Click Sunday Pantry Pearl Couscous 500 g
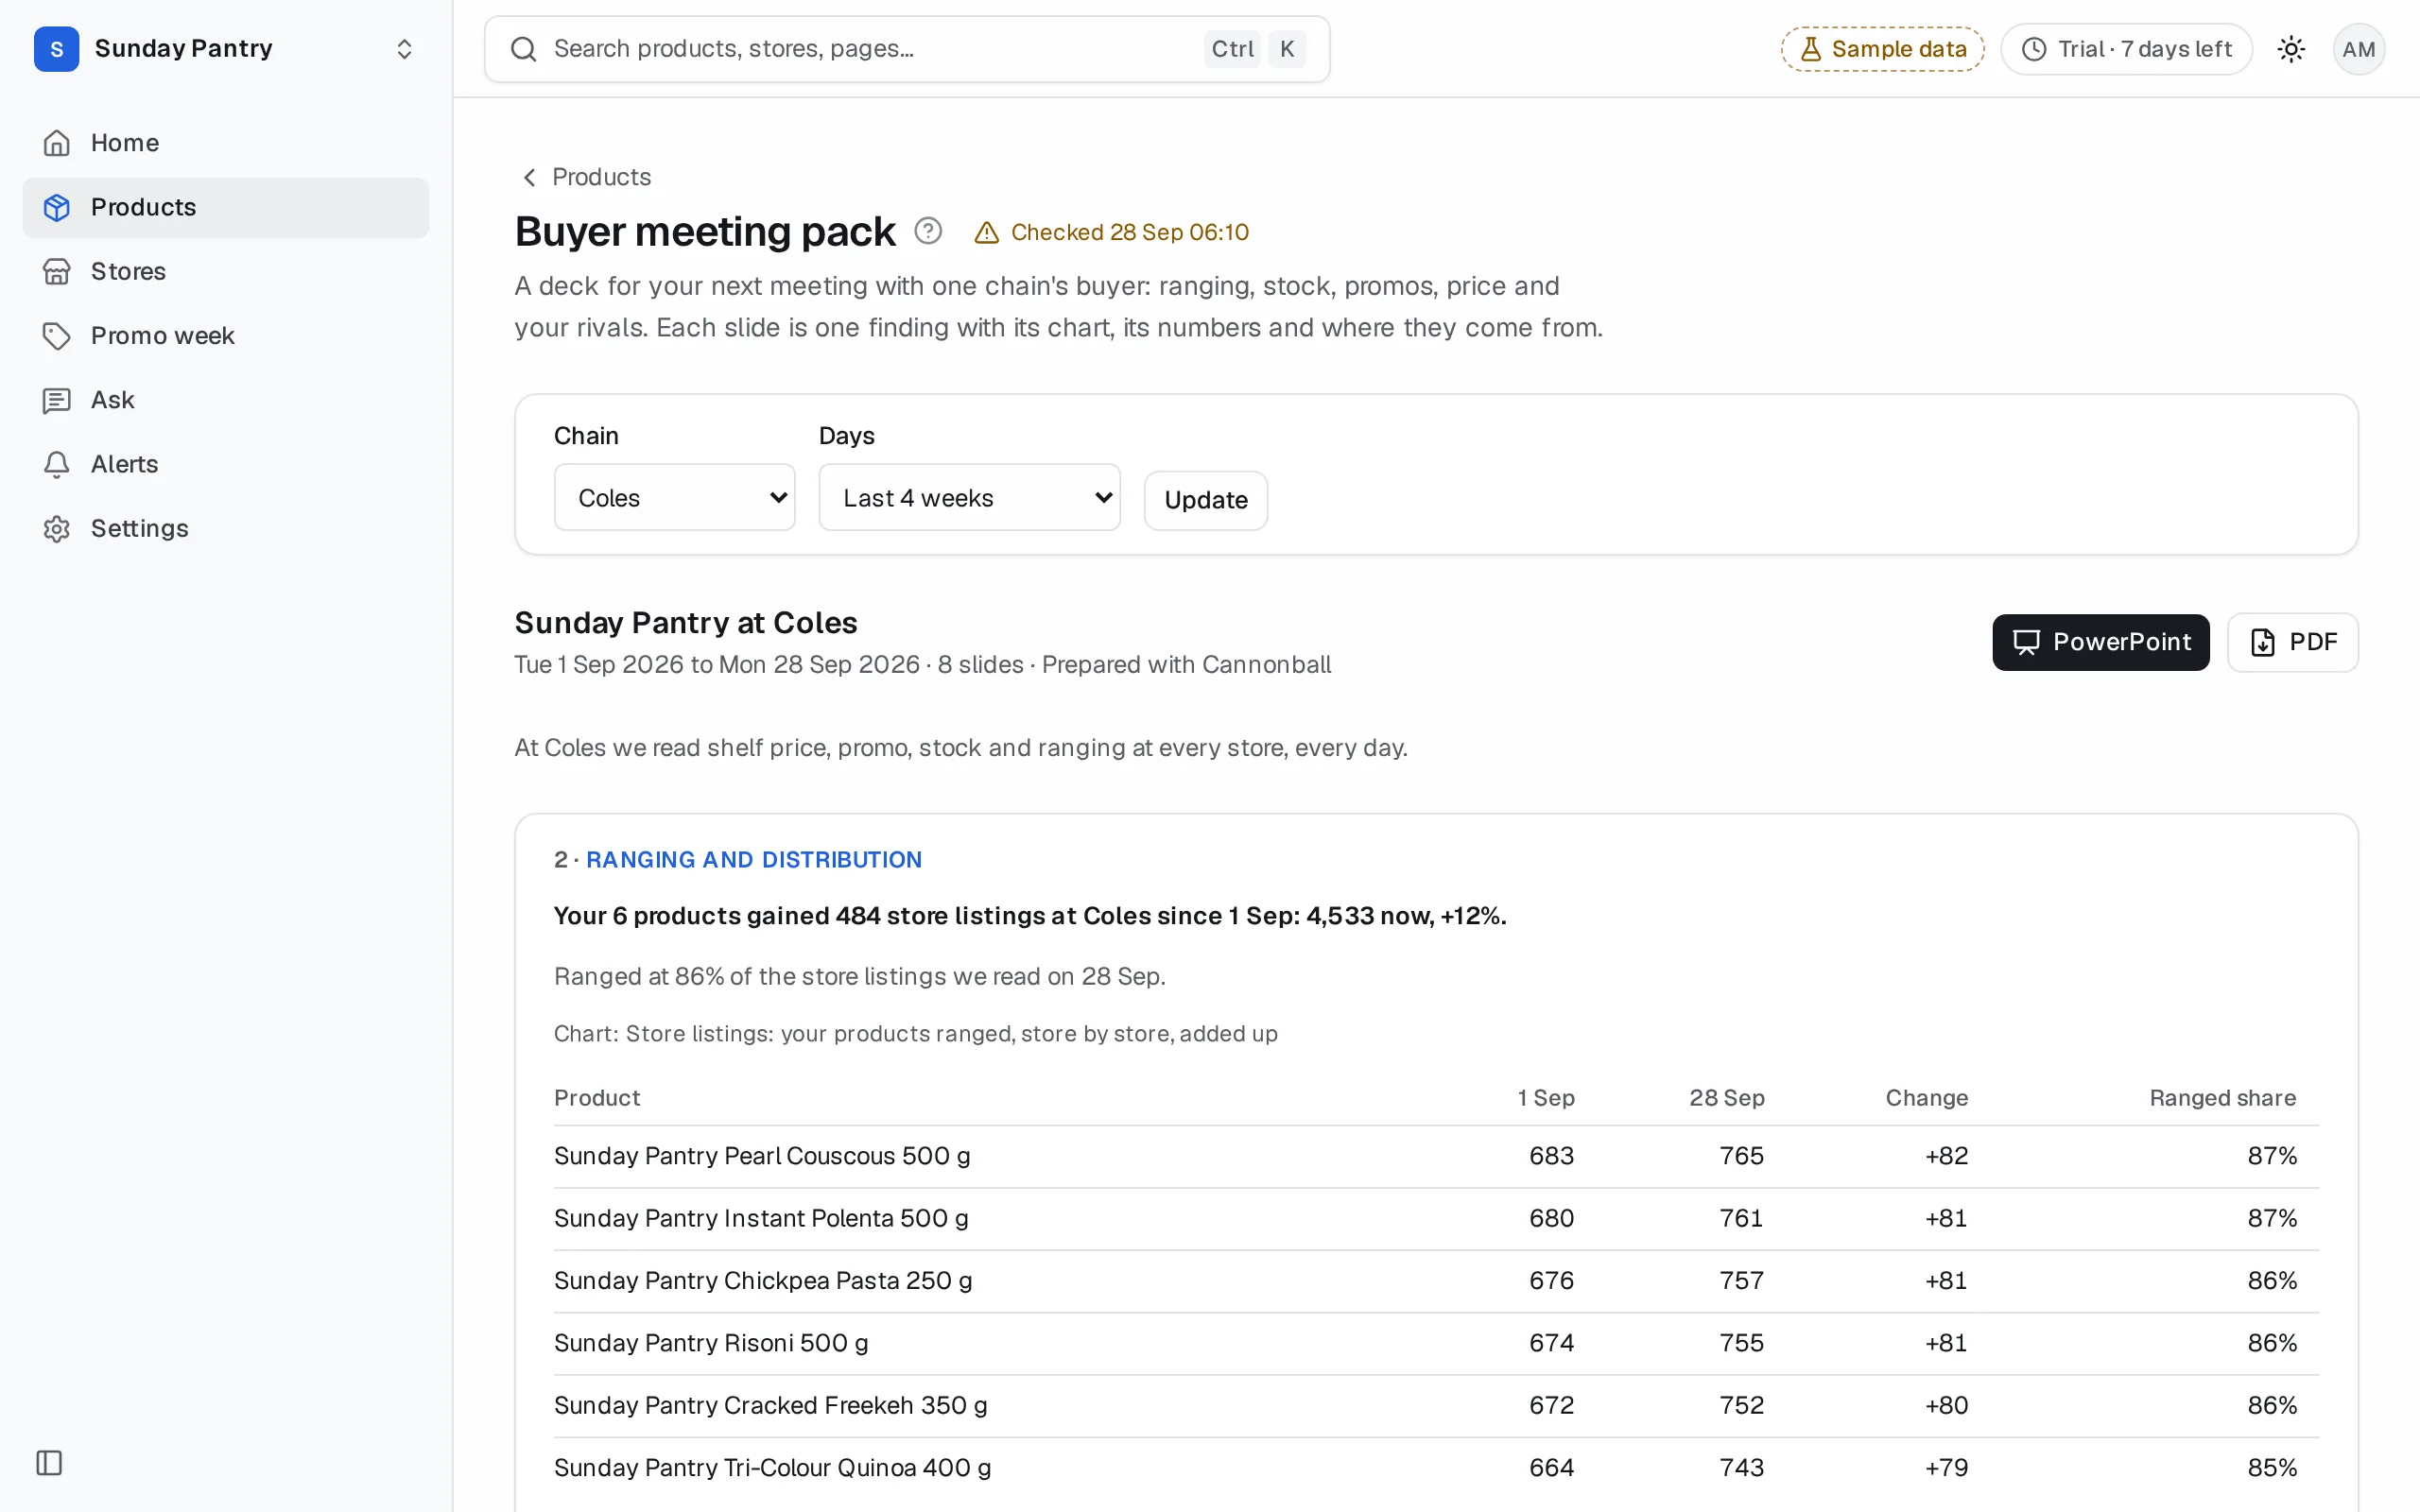2420x1512 pixels. pos(762,1156)
